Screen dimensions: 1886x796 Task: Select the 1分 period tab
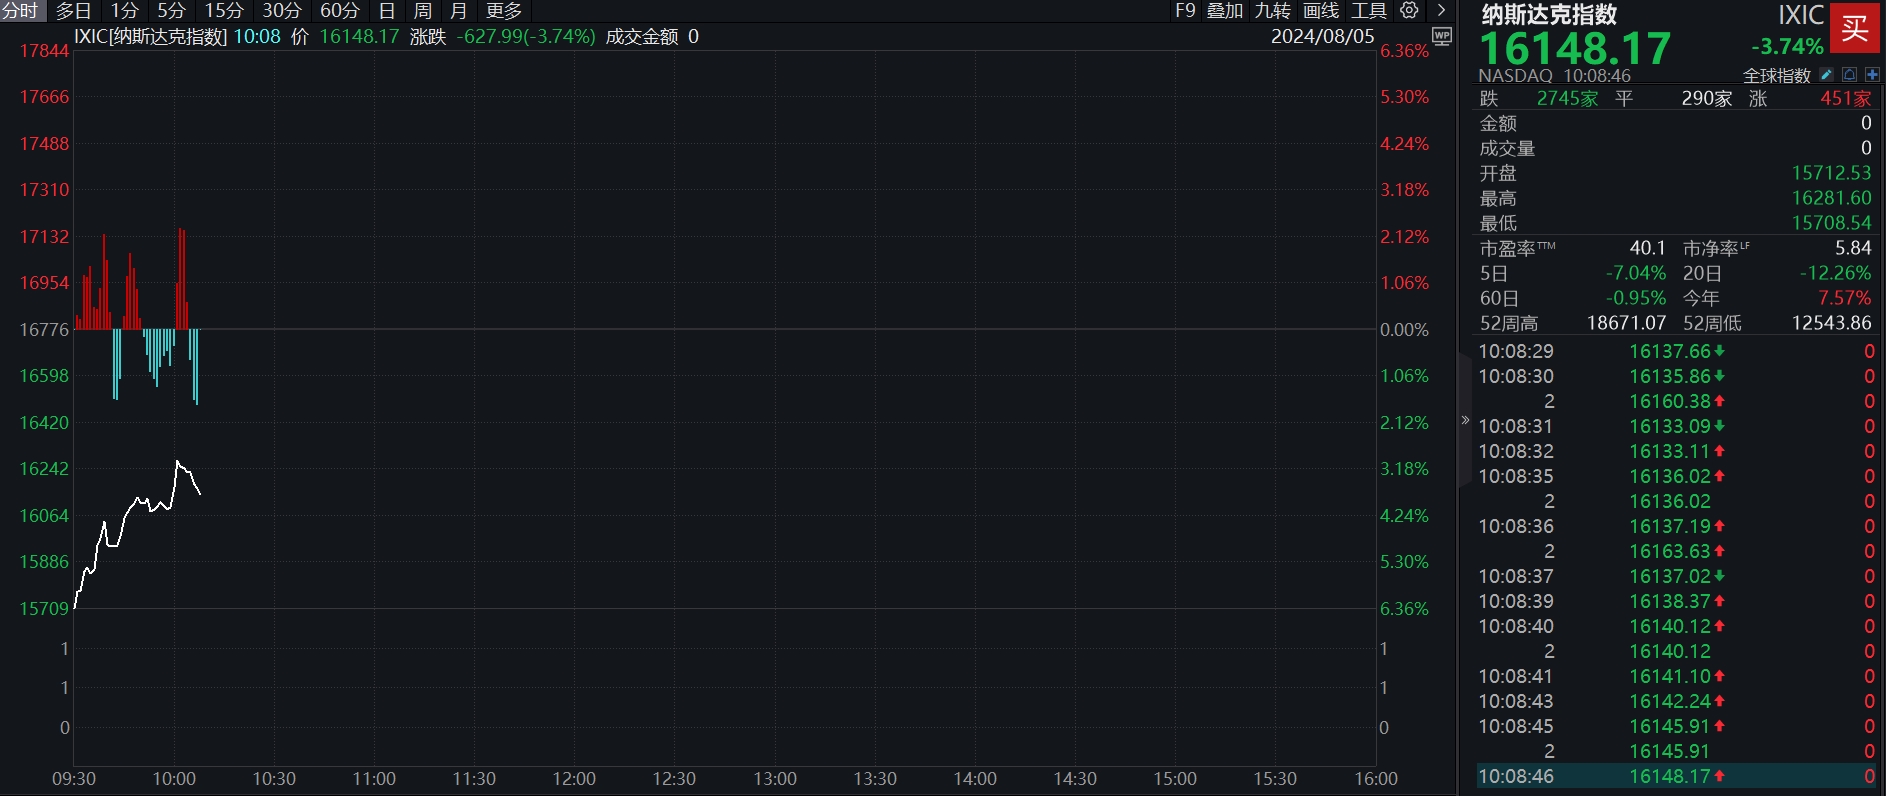125,11
